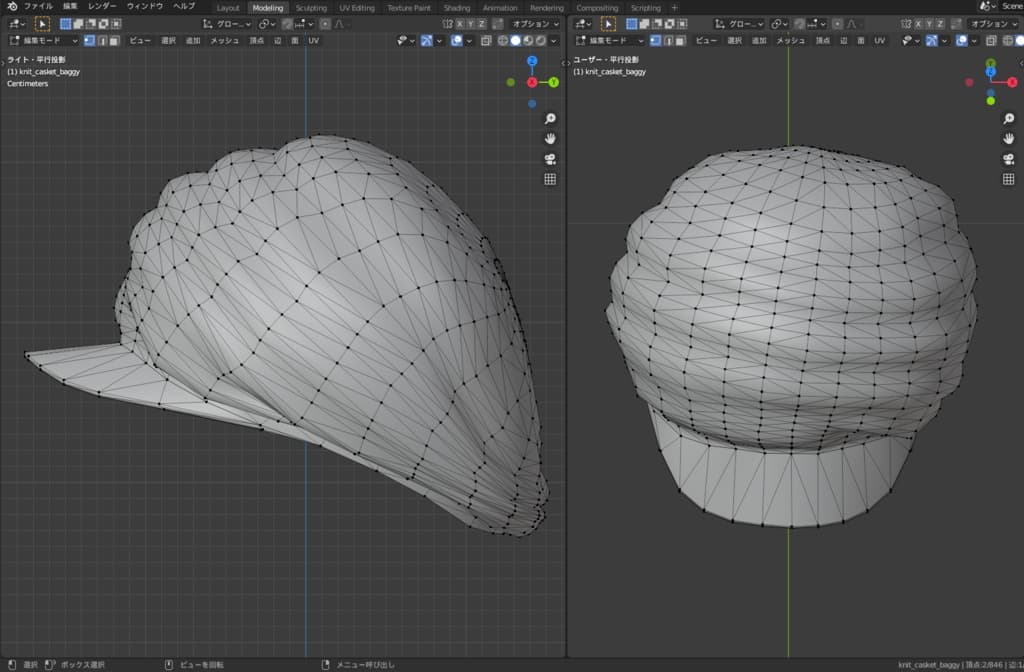Toggle camera view icon in left viewport
The height and width of the screenshot is (672, 1024).
[549, 159]
